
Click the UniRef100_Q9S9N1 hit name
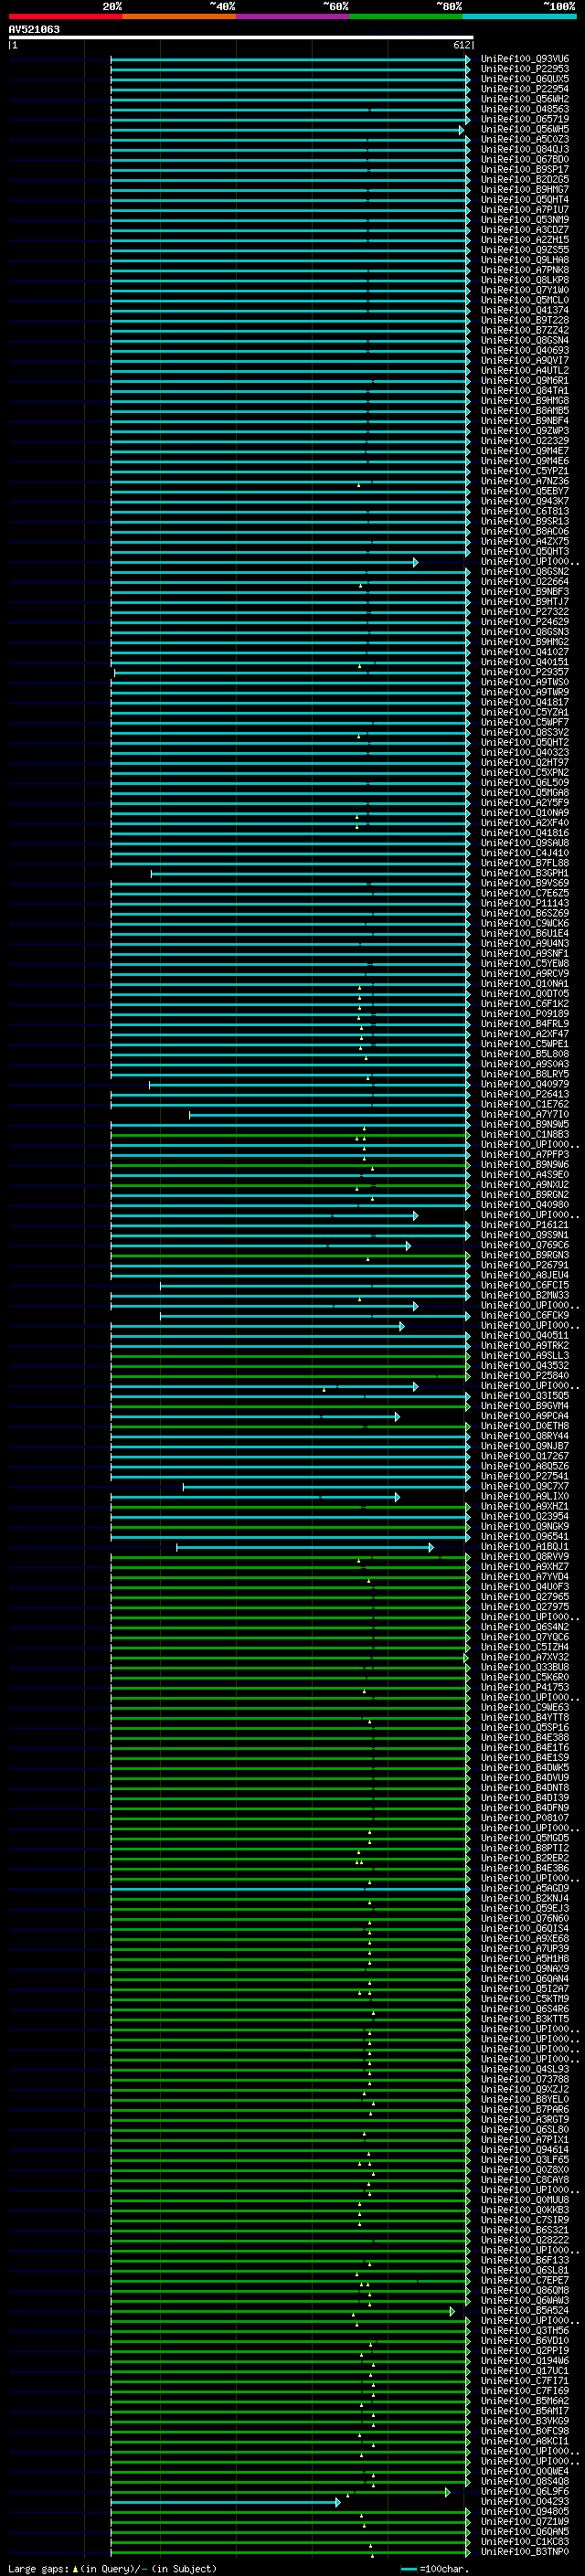click(x=524, y=1235)
